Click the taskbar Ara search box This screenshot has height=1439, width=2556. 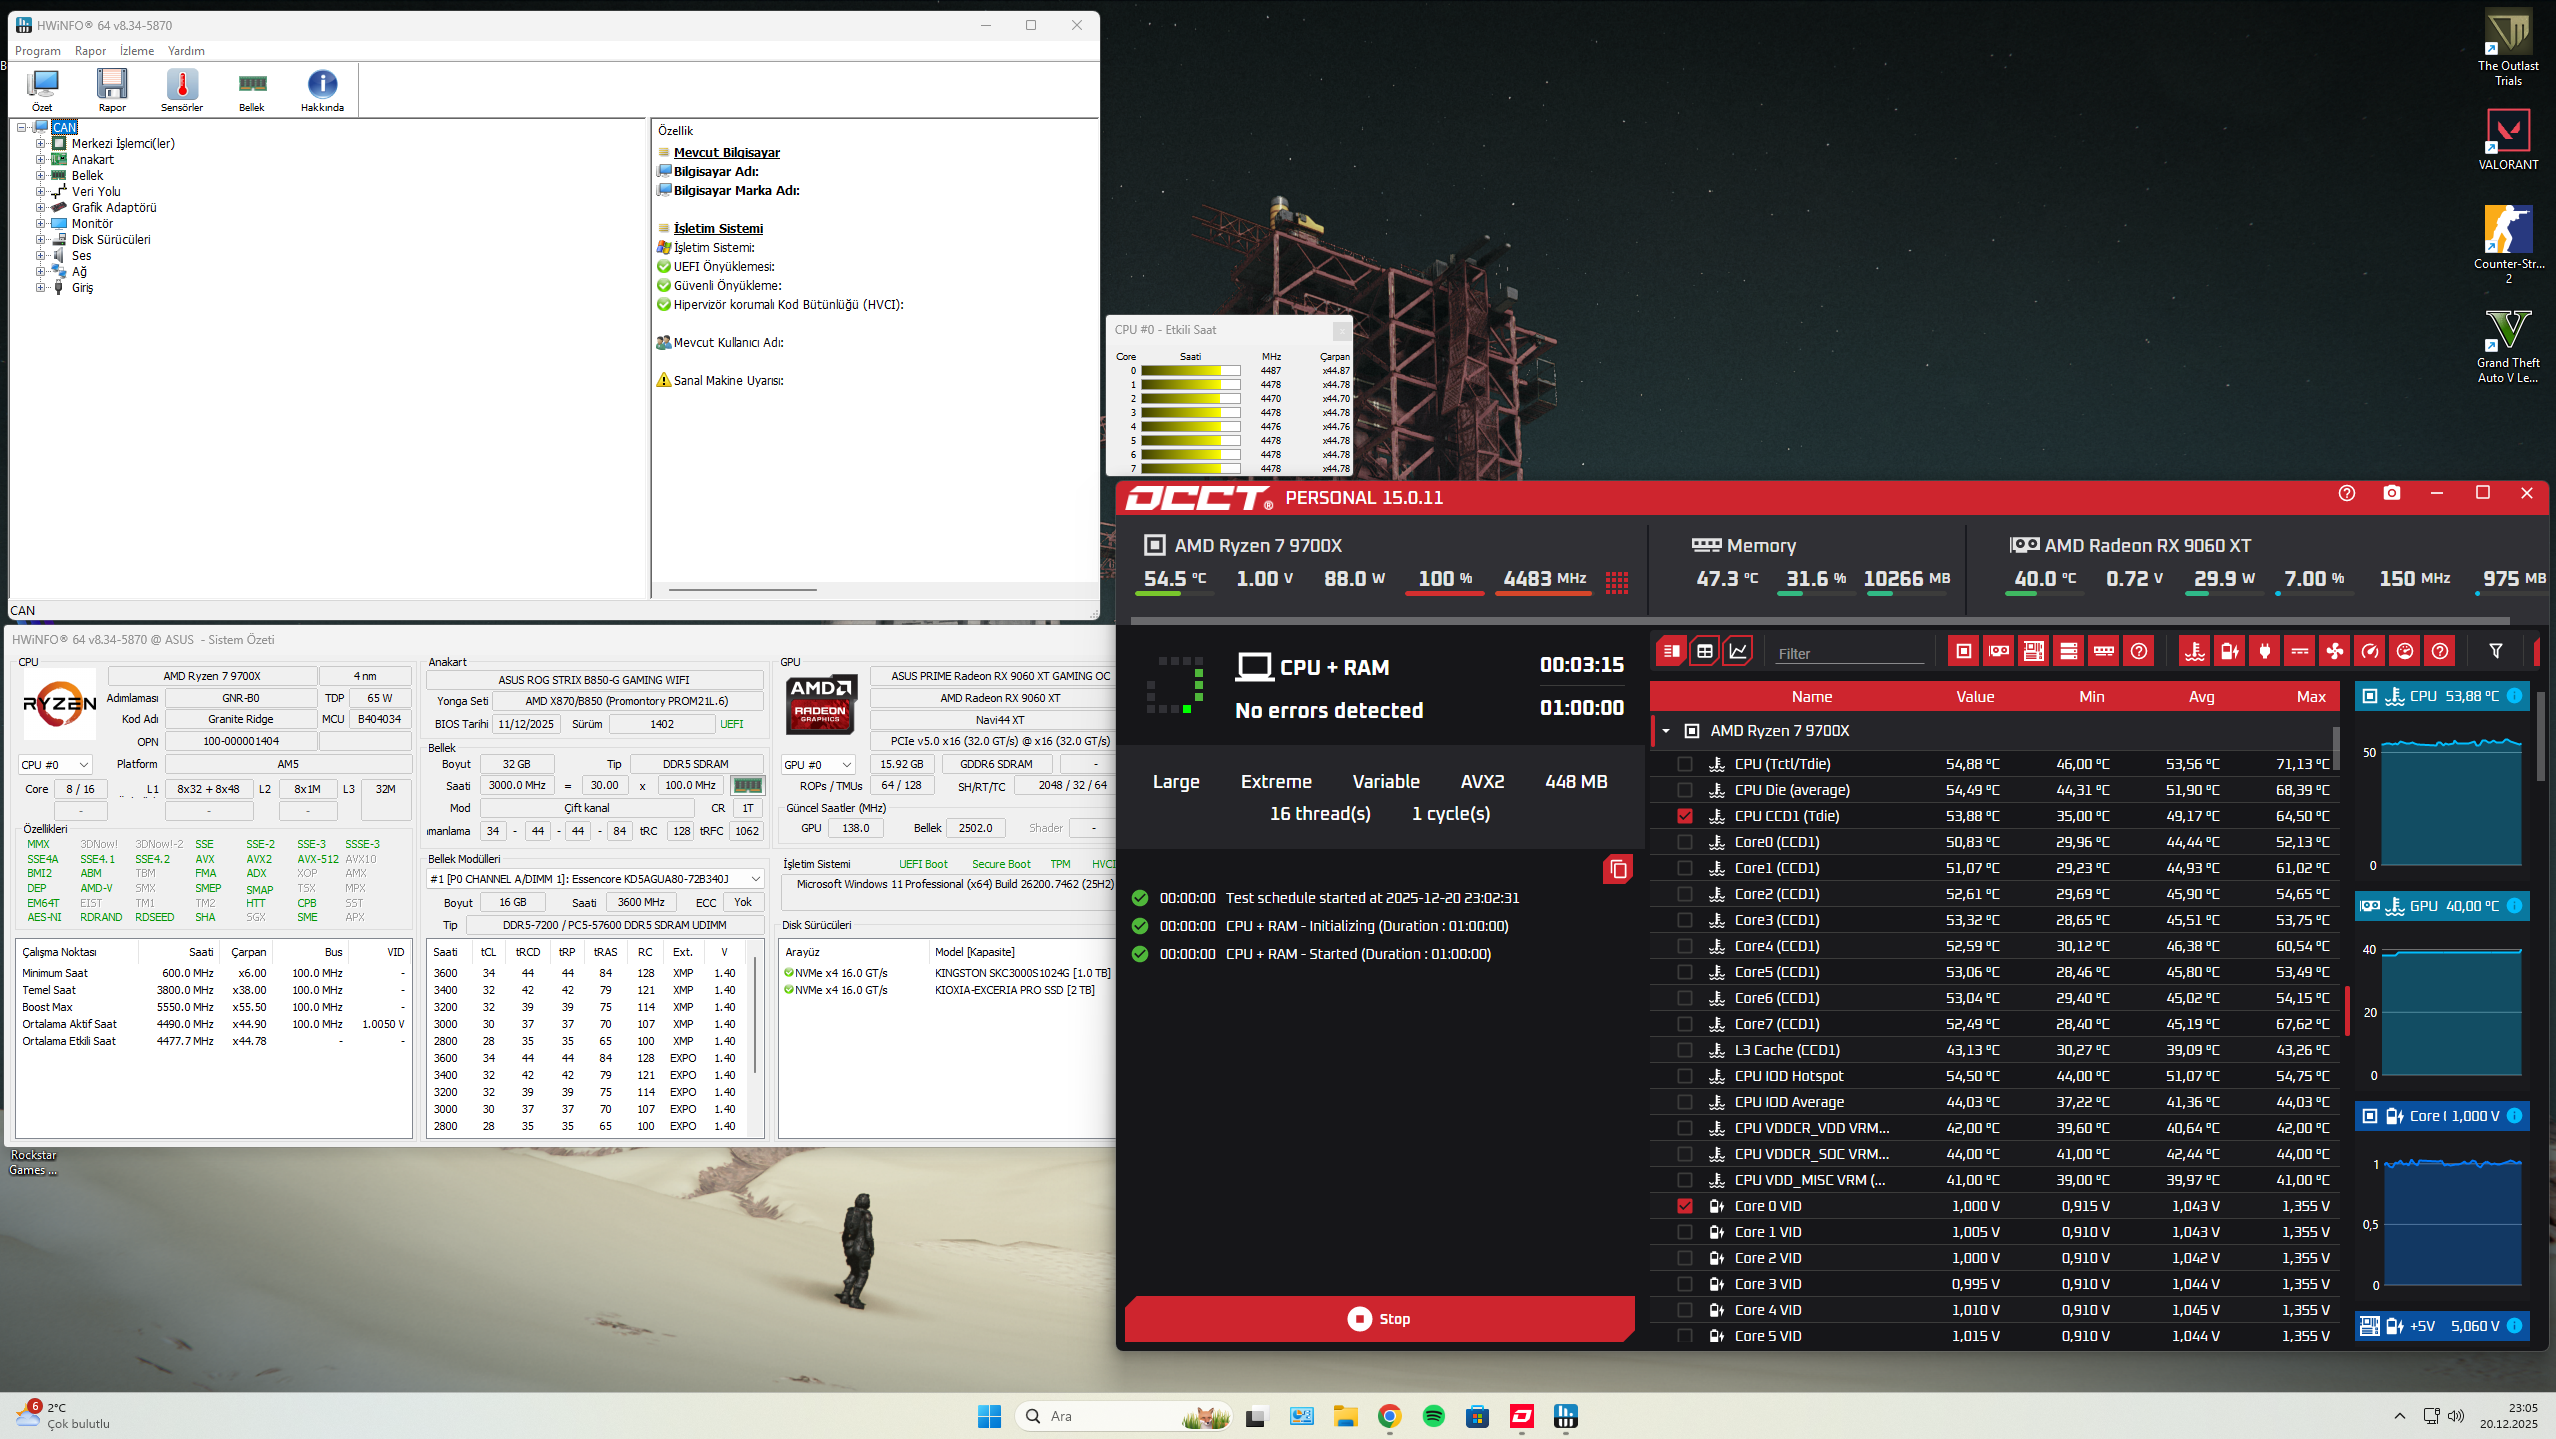(1124, 1416)
